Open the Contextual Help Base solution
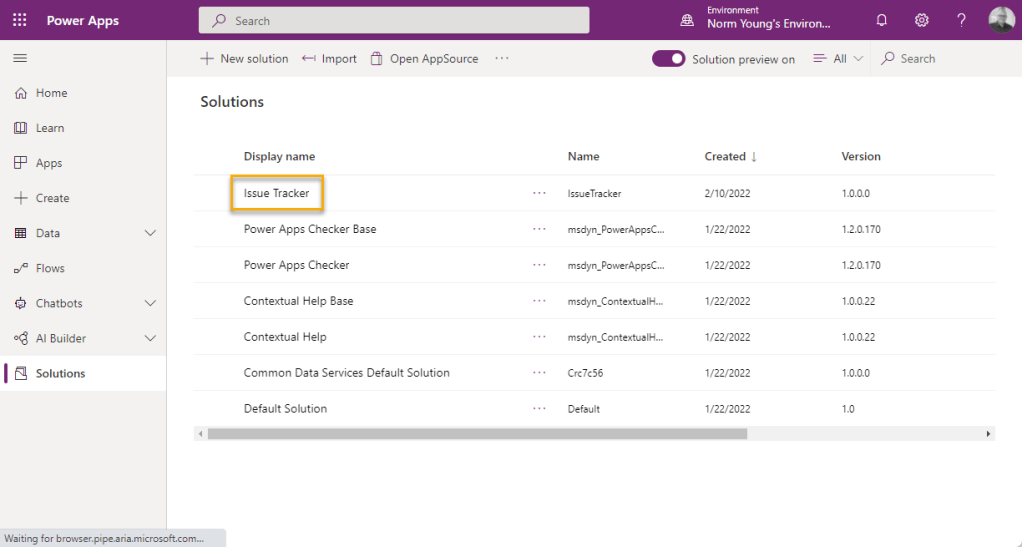Screen dimensions: 1022x547 [299, 301]
